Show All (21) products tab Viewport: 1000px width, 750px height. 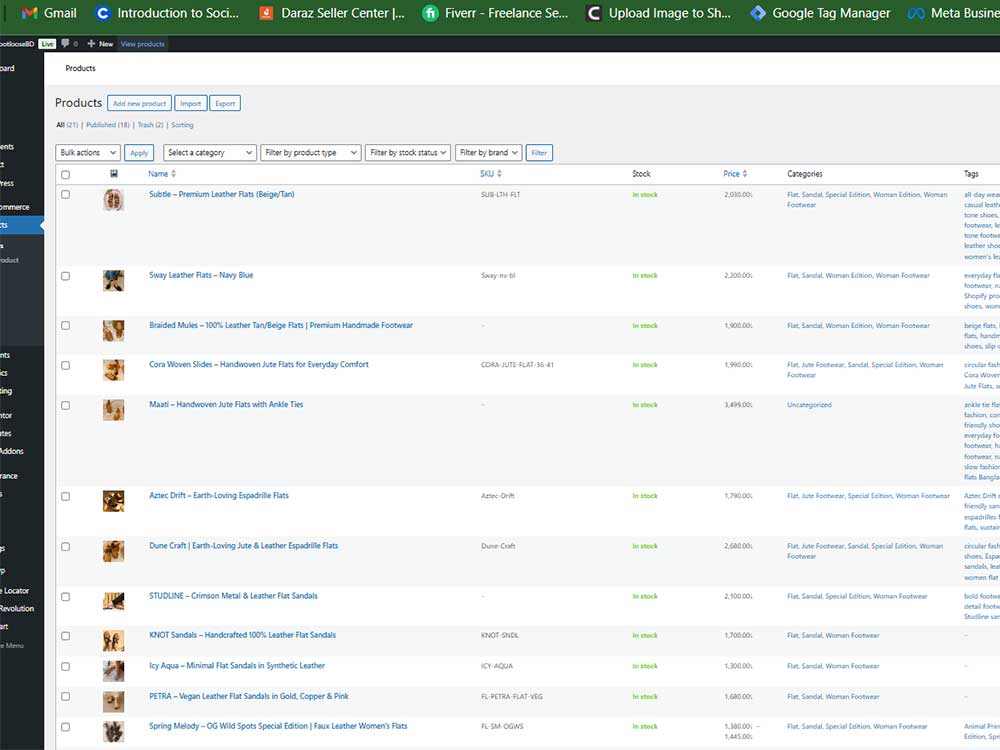coord(67,125)
